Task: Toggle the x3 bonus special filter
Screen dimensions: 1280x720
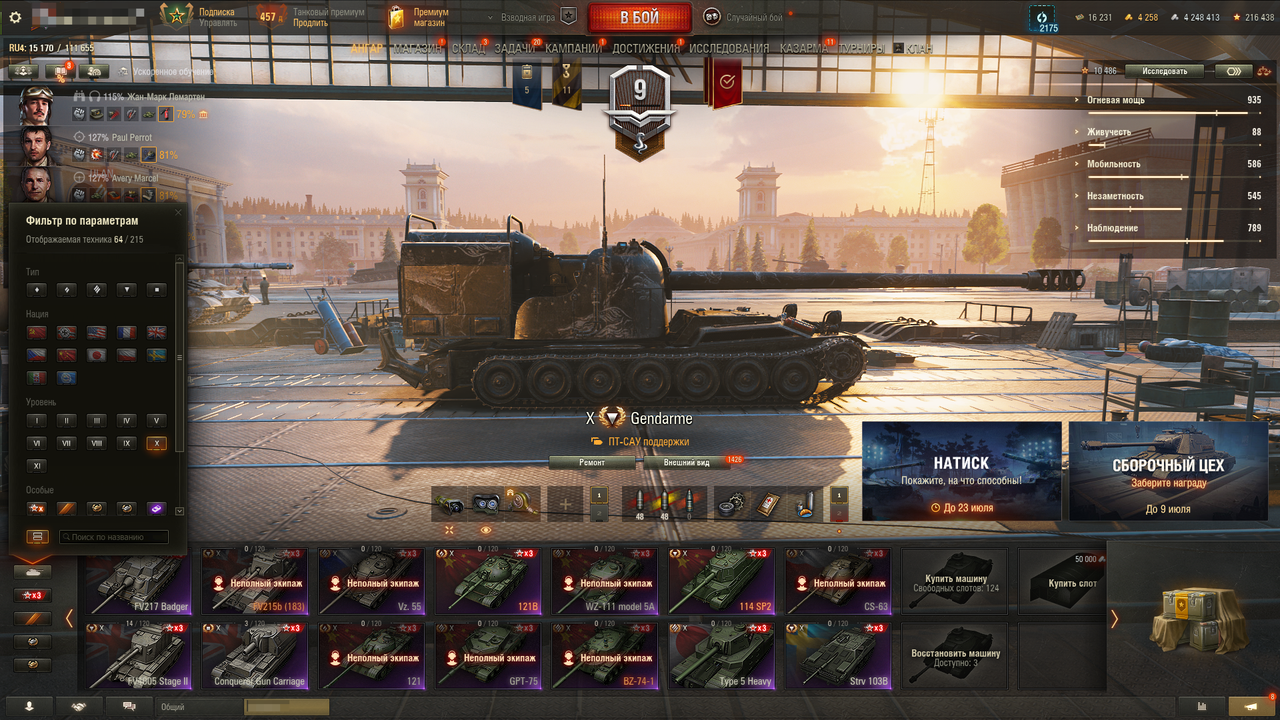Action: [37, 508]
